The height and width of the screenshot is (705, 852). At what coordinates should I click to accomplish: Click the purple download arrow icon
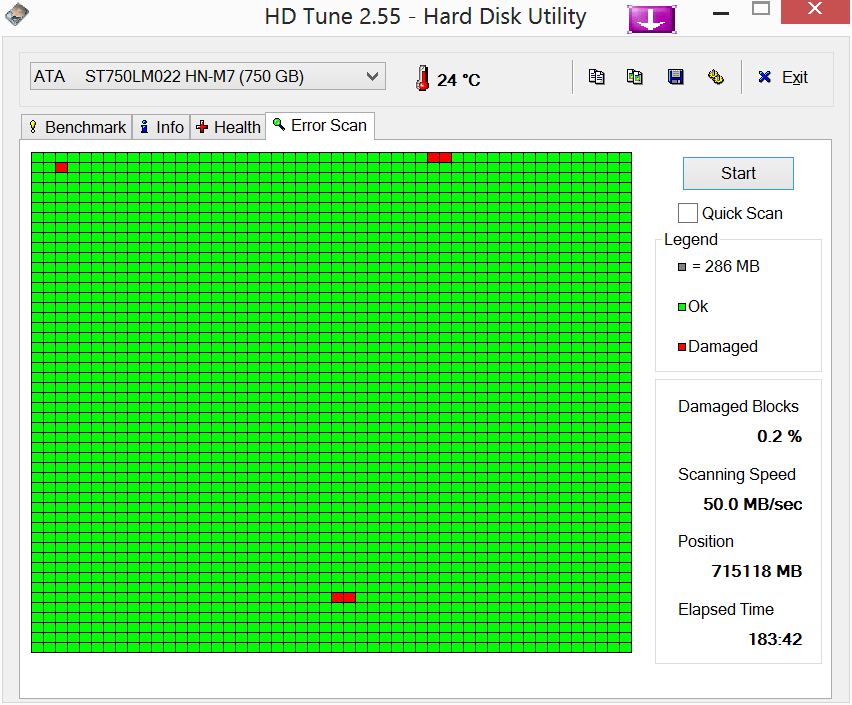point(651,19)
